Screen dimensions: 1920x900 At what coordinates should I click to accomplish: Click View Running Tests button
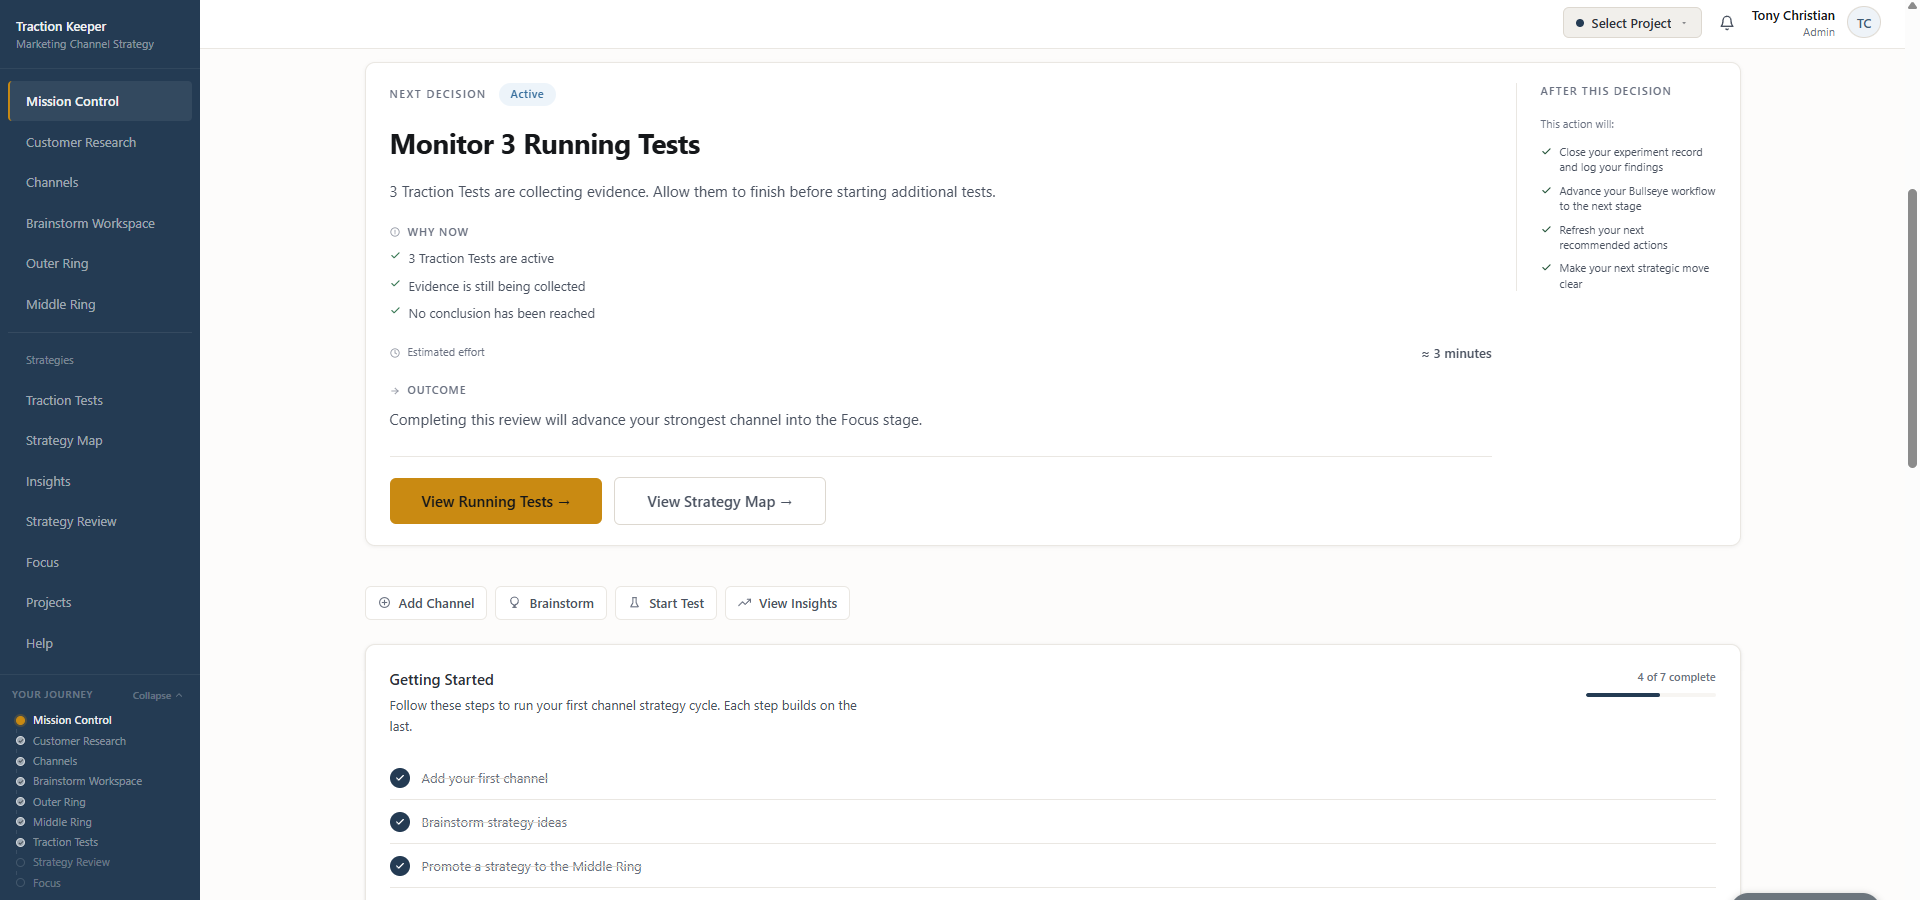pos(496,501)
